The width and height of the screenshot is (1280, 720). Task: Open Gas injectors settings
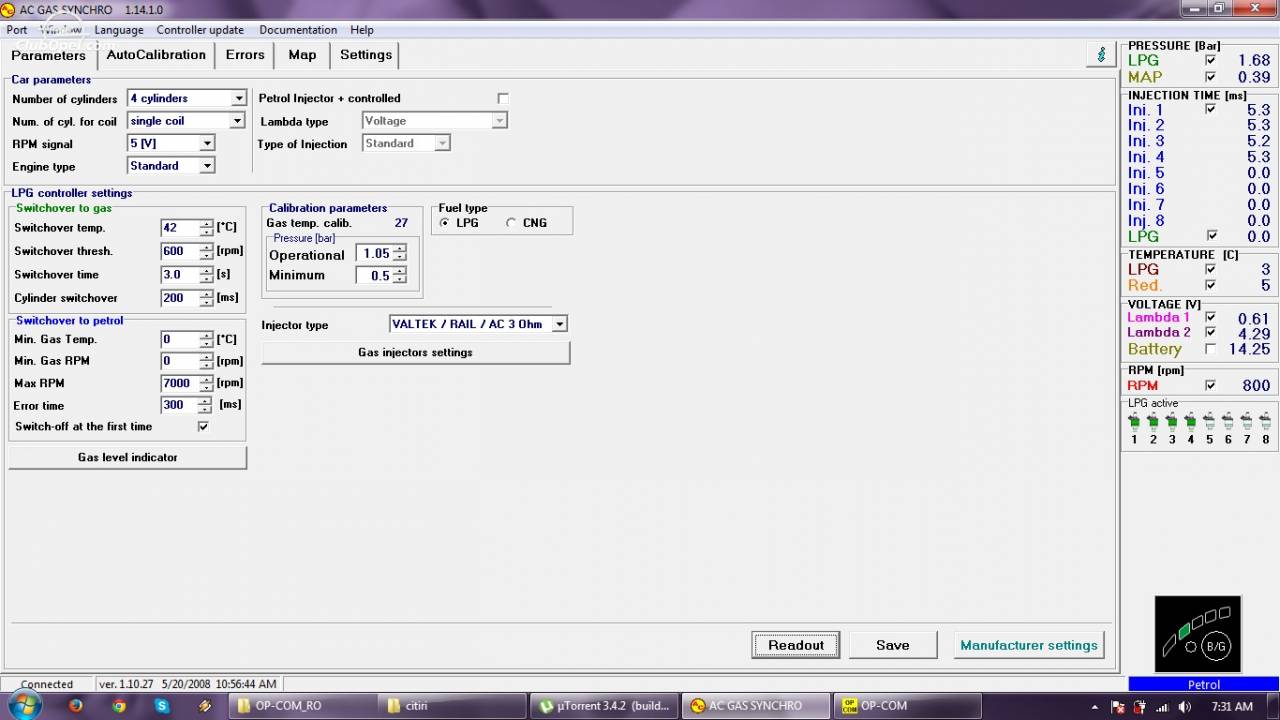tap(415, 352)
